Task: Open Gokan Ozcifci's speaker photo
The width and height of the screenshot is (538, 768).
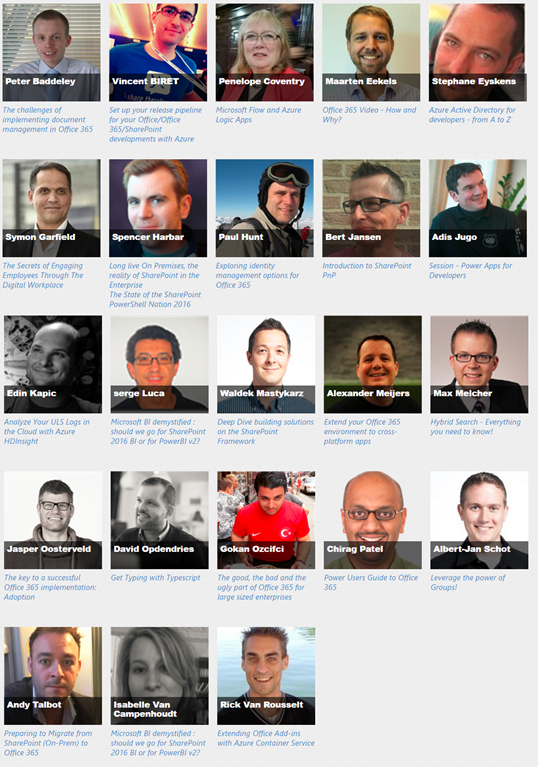Action: point(266,520)
